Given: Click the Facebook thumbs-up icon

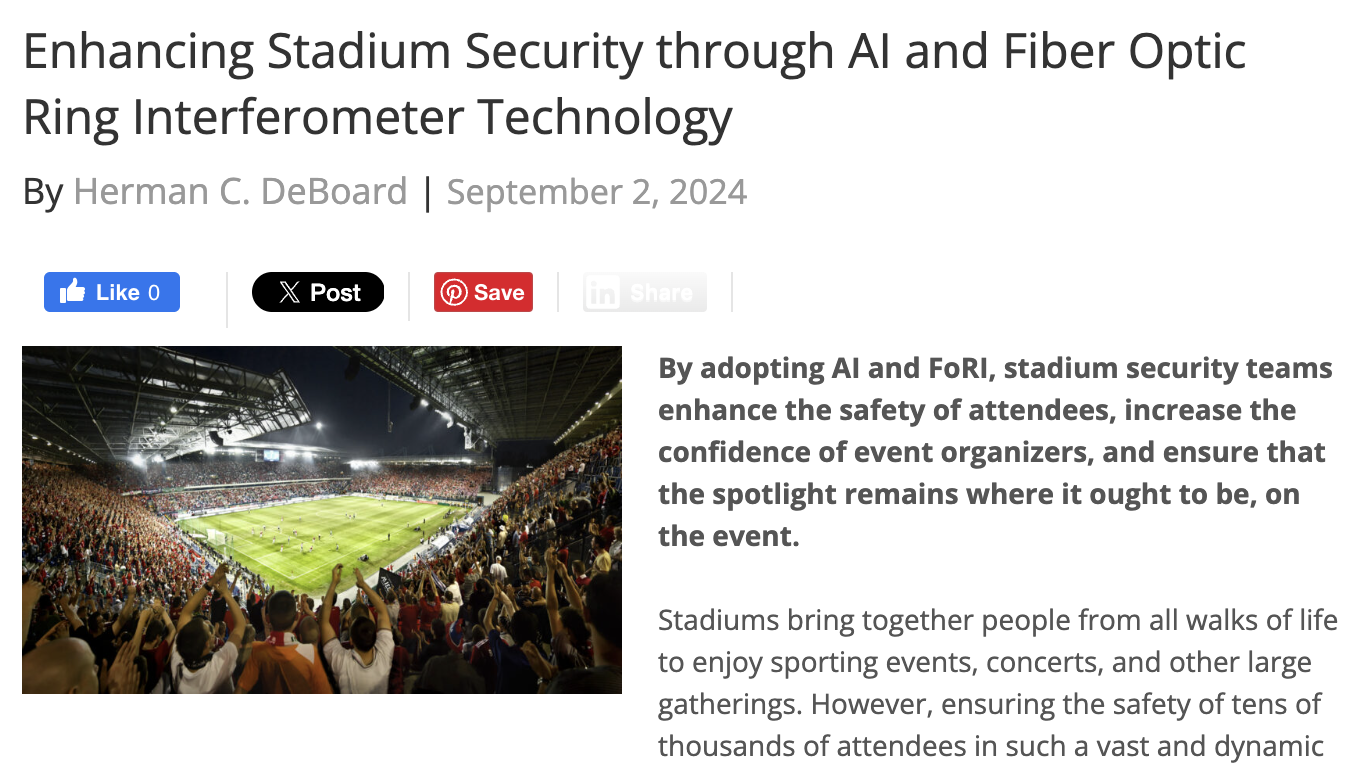Looking at the screenshot, I should [73, 291].
